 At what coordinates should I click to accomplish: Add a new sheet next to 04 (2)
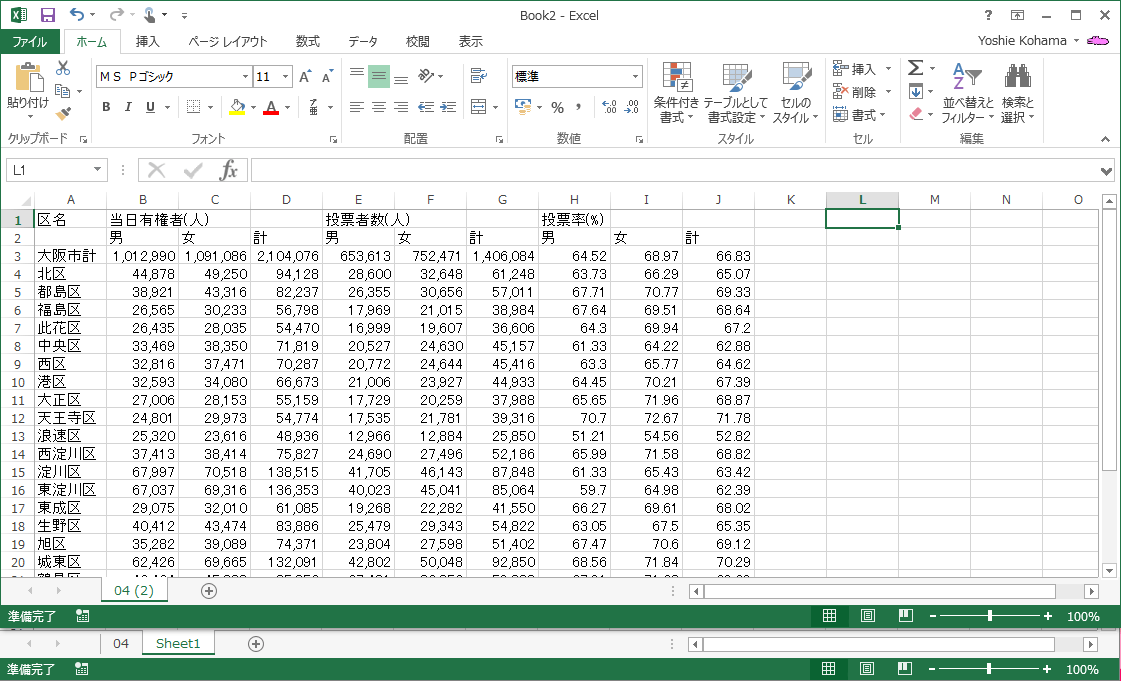[x=209, y=591]
